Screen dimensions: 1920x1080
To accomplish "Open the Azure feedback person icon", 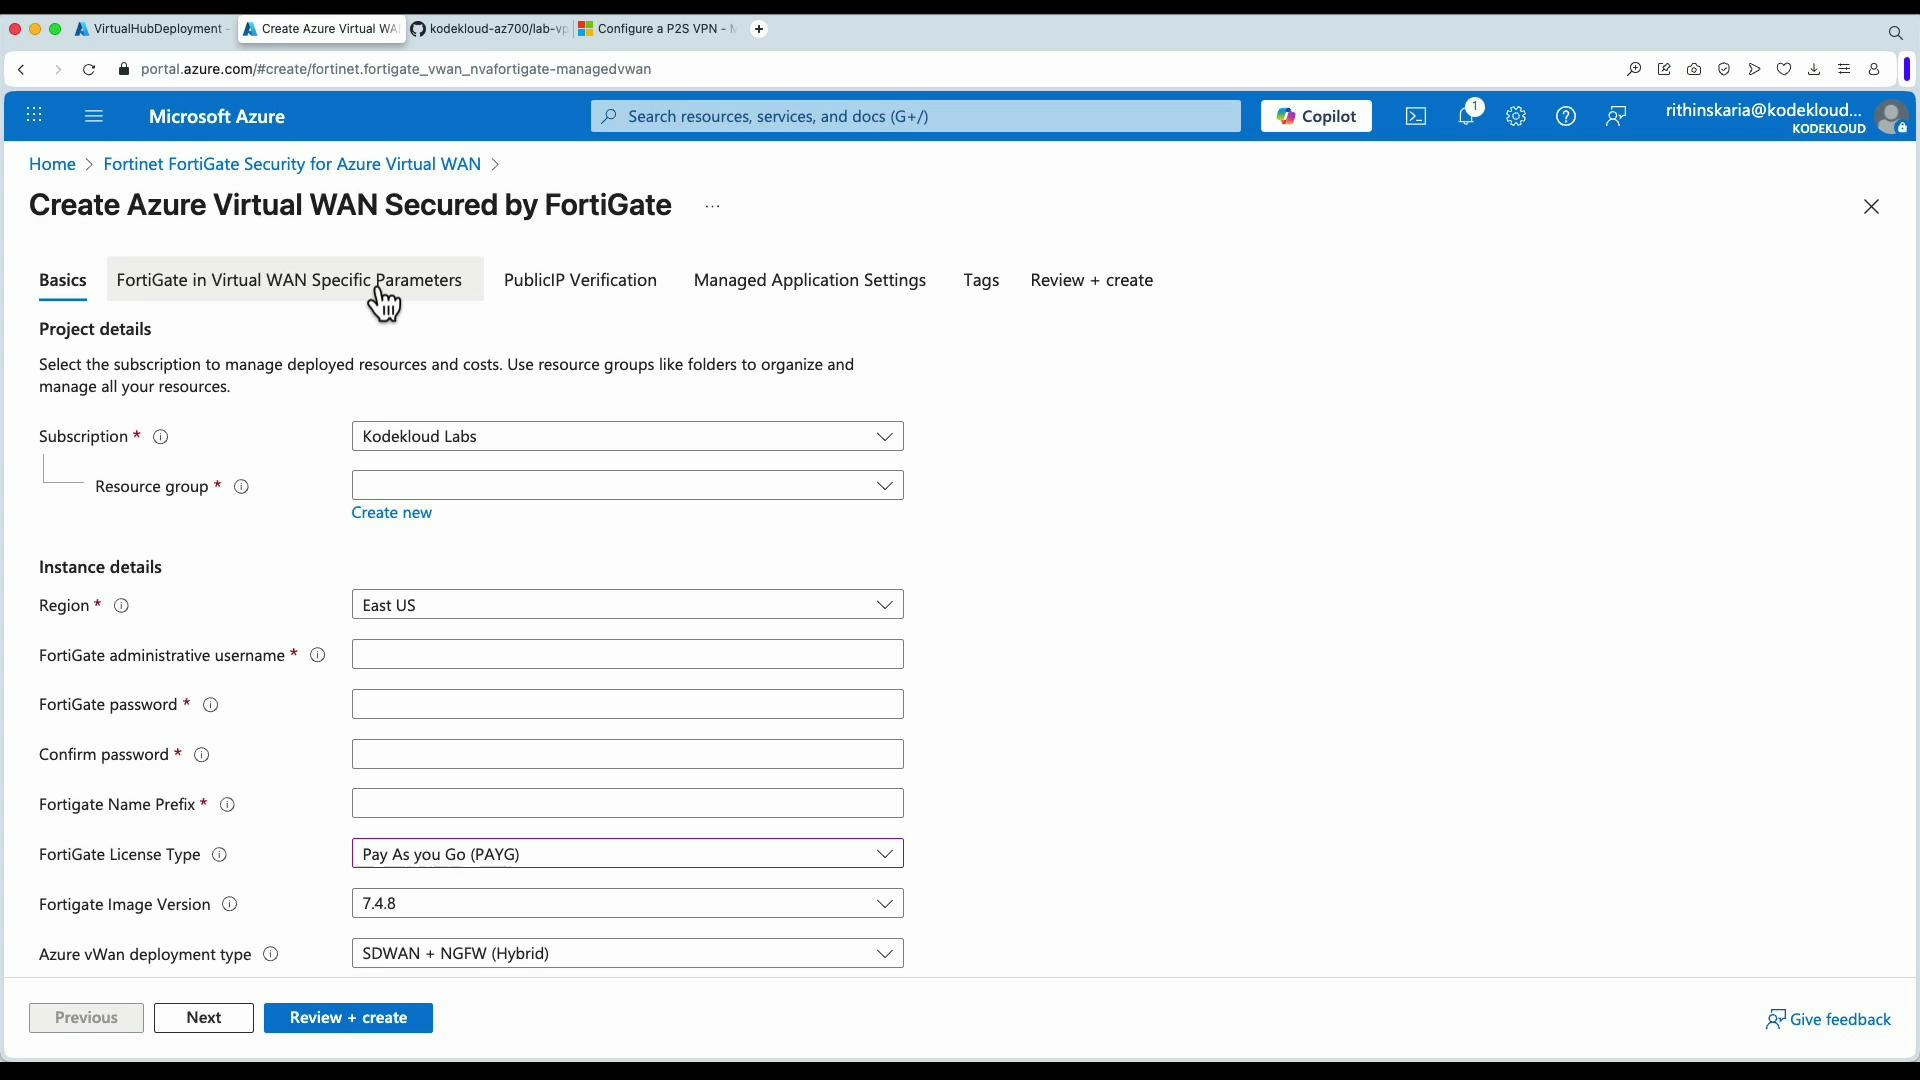I will (x=1616, y=116).
